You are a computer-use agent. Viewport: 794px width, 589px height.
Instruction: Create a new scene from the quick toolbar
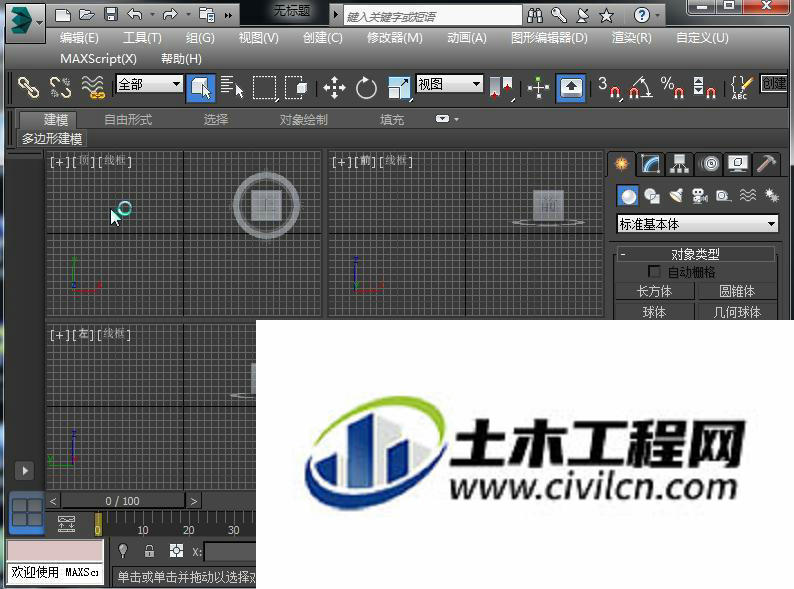pos(62,15)
